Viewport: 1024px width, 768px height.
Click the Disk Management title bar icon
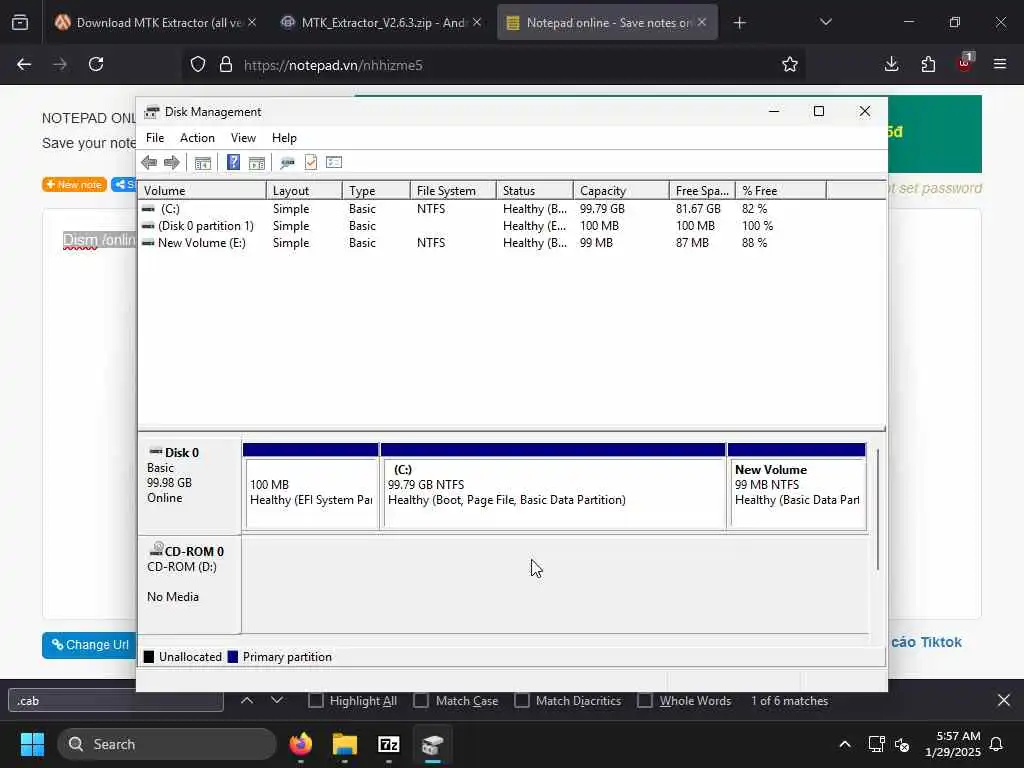(x=152, y=112)
